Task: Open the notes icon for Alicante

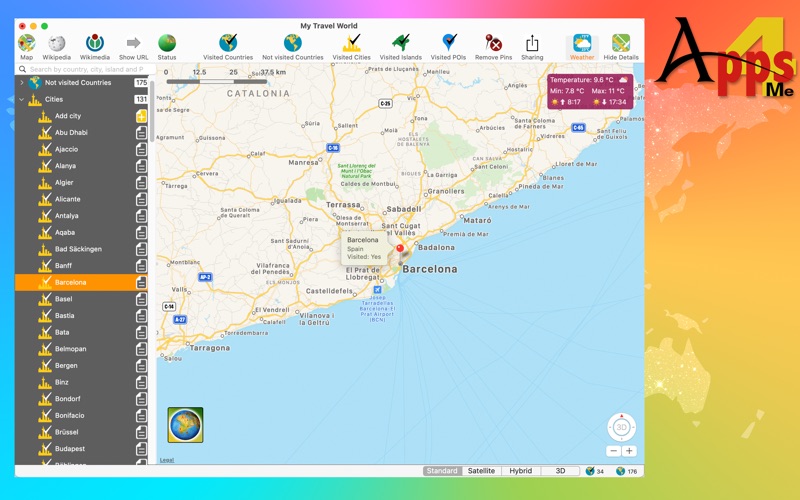Action: click(141, 199)
